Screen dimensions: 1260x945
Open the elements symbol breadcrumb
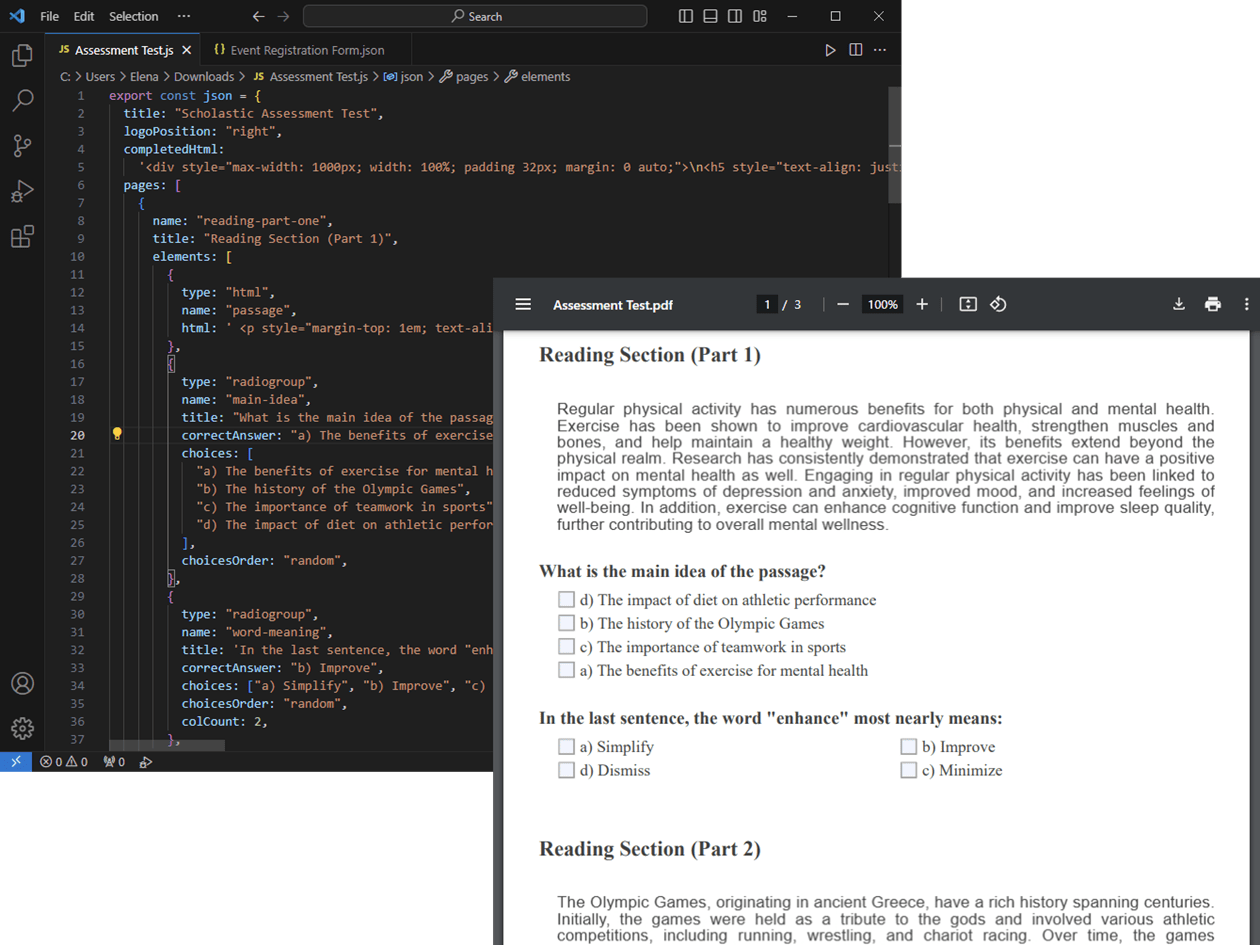(537, 77)
